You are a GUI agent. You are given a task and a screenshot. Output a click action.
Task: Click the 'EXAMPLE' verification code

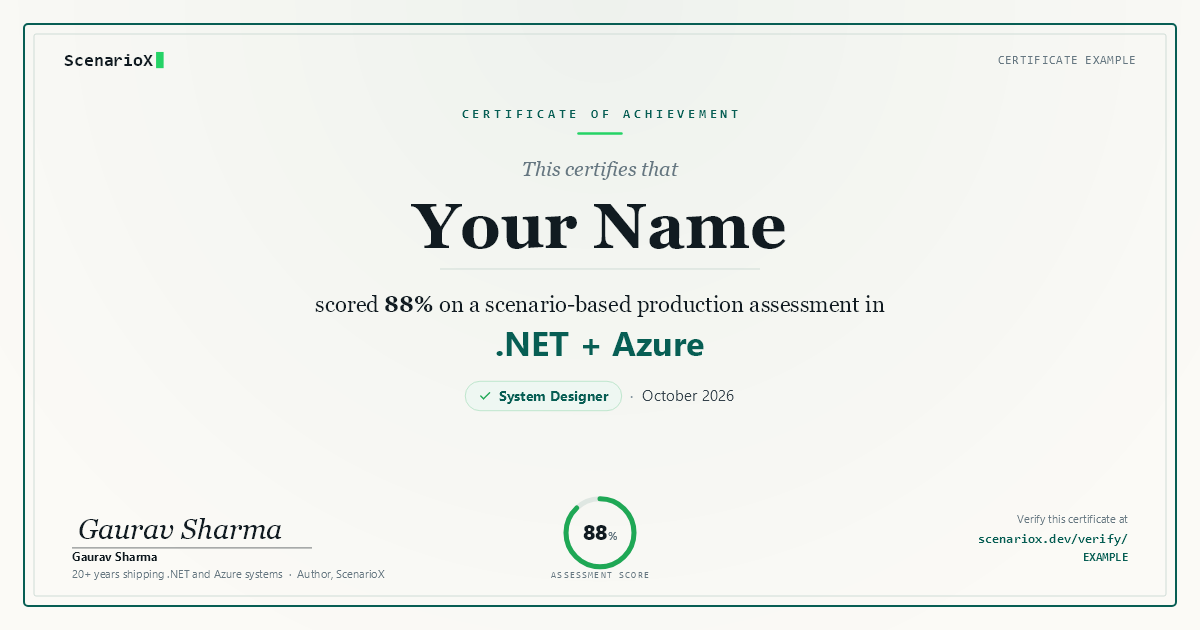coord(1105,557)
